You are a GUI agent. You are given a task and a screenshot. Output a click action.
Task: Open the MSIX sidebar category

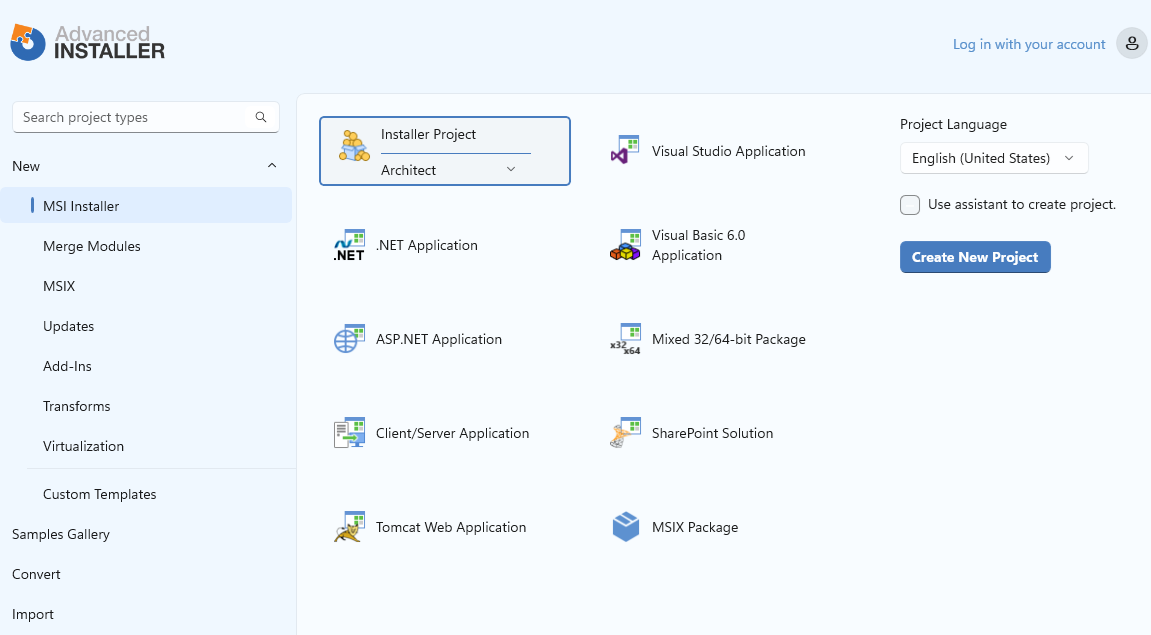coord(59,286)
